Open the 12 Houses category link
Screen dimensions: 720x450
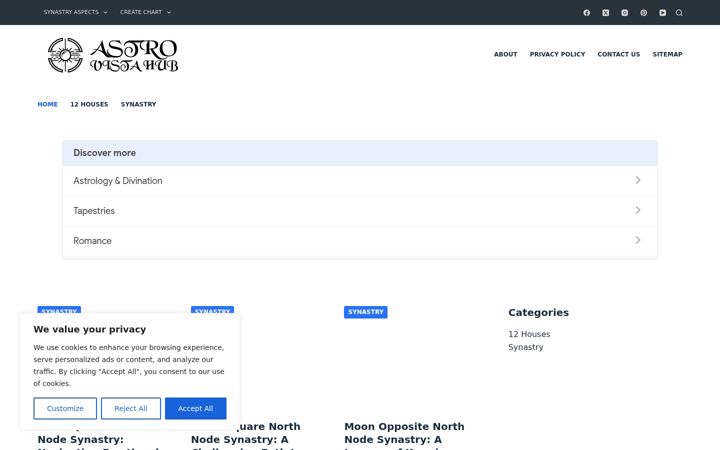tap(529, 334)
